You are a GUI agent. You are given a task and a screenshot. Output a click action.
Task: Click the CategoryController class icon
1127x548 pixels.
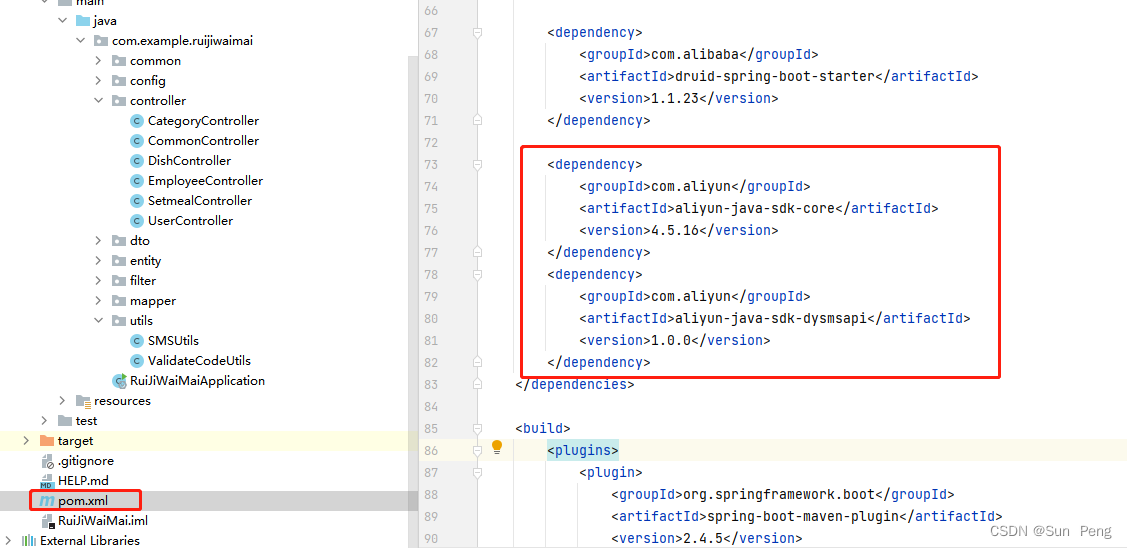137,121
